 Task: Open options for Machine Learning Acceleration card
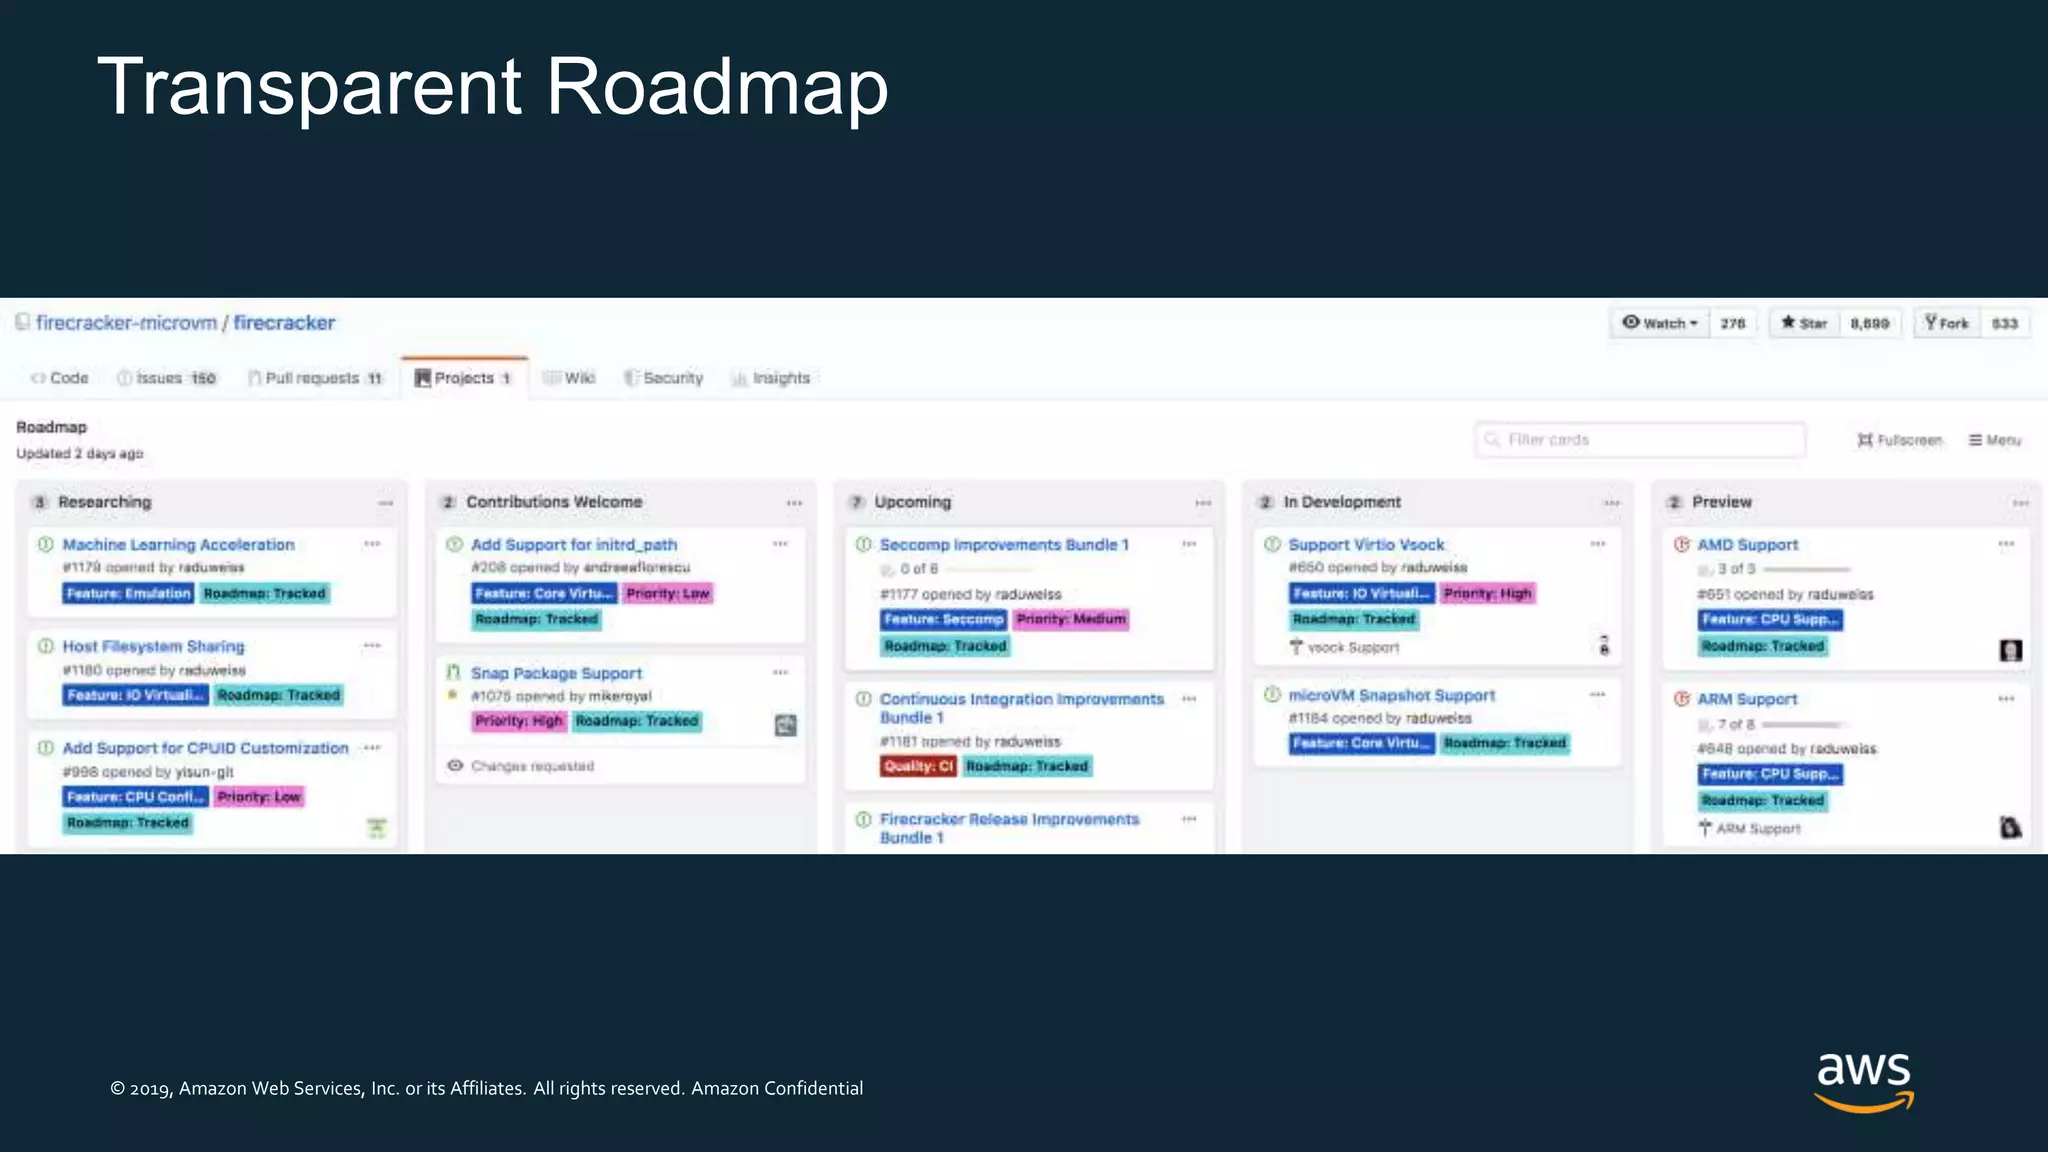[372, 544]
